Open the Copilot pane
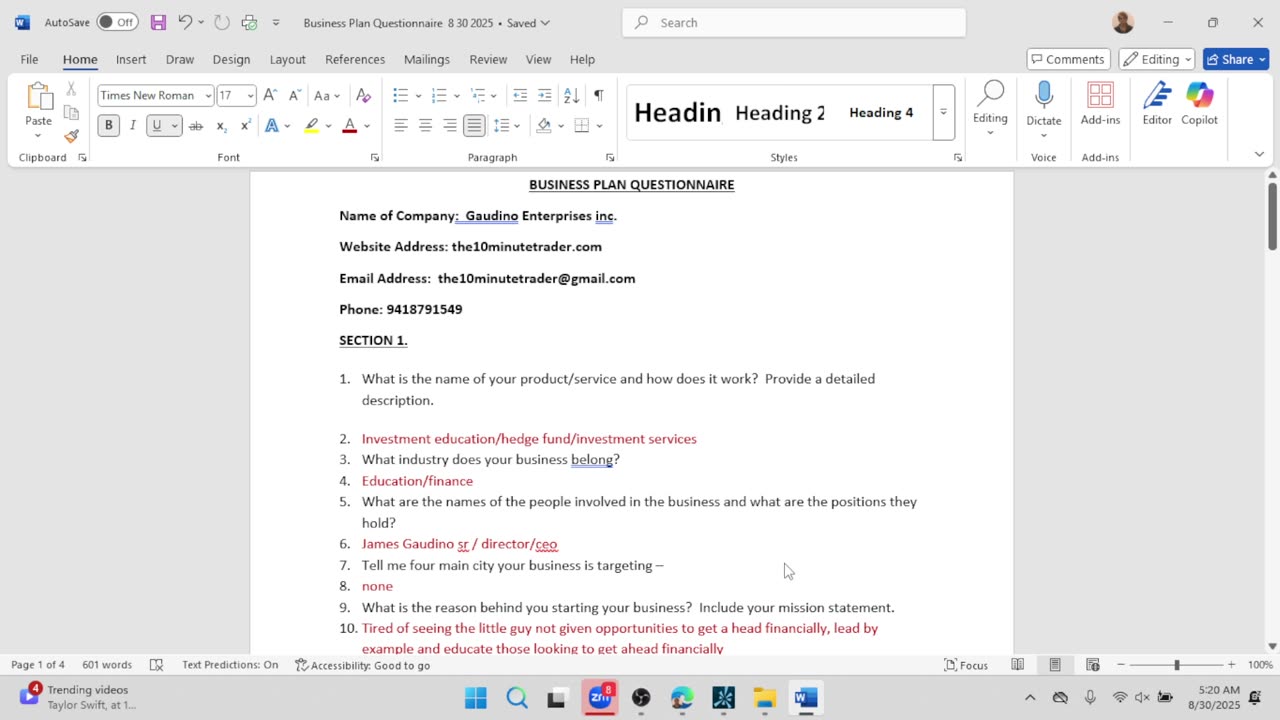1280x720 pixels. pos(1199,104)
